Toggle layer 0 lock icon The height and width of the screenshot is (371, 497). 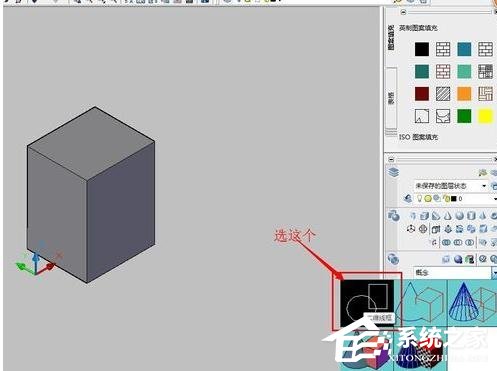446,199
